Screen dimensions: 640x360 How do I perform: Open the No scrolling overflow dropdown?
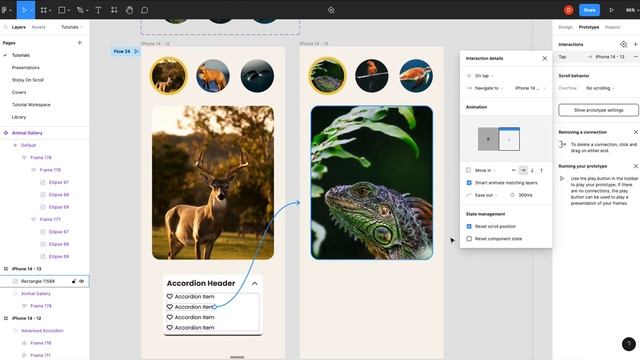click(x=600, y=88)
